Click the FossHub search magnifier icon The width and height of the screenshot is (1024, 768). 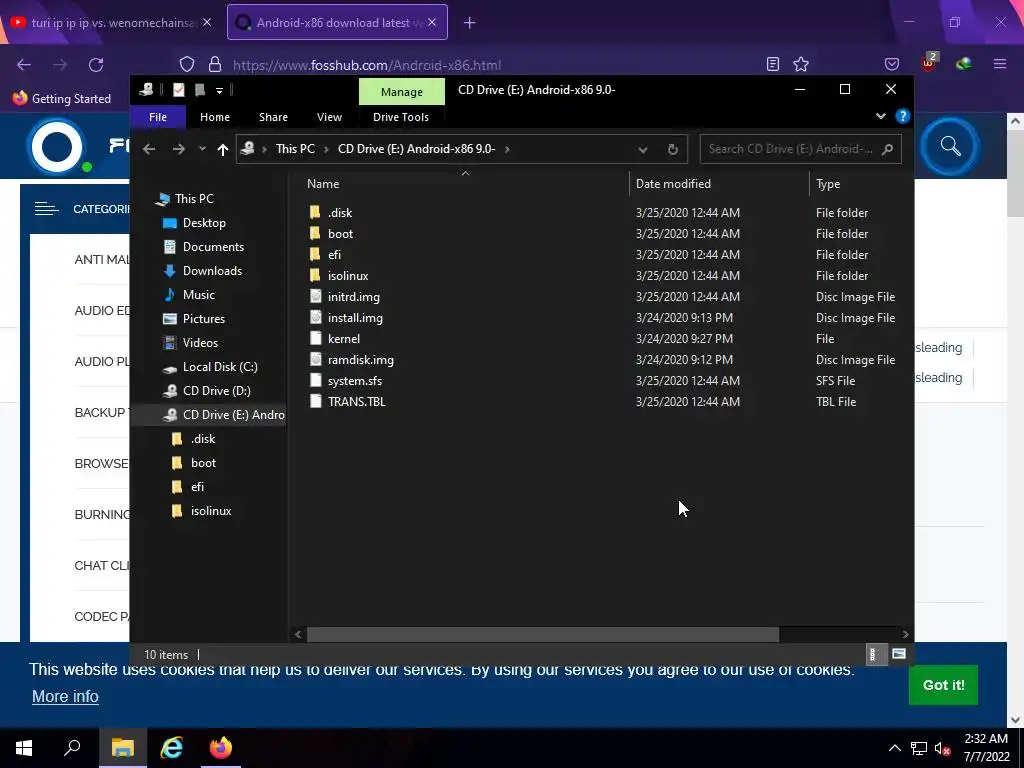950,146
